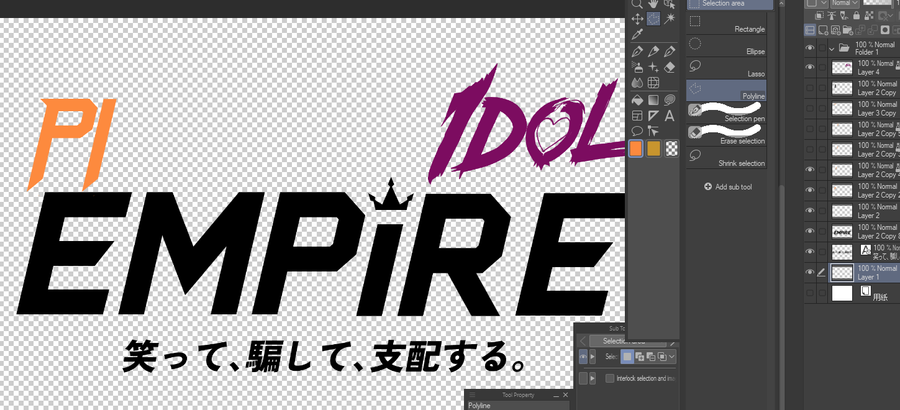Viewport: 900px width, 410px height.
Task: Expand selection mode options chevron
Action: click(673, 357)
